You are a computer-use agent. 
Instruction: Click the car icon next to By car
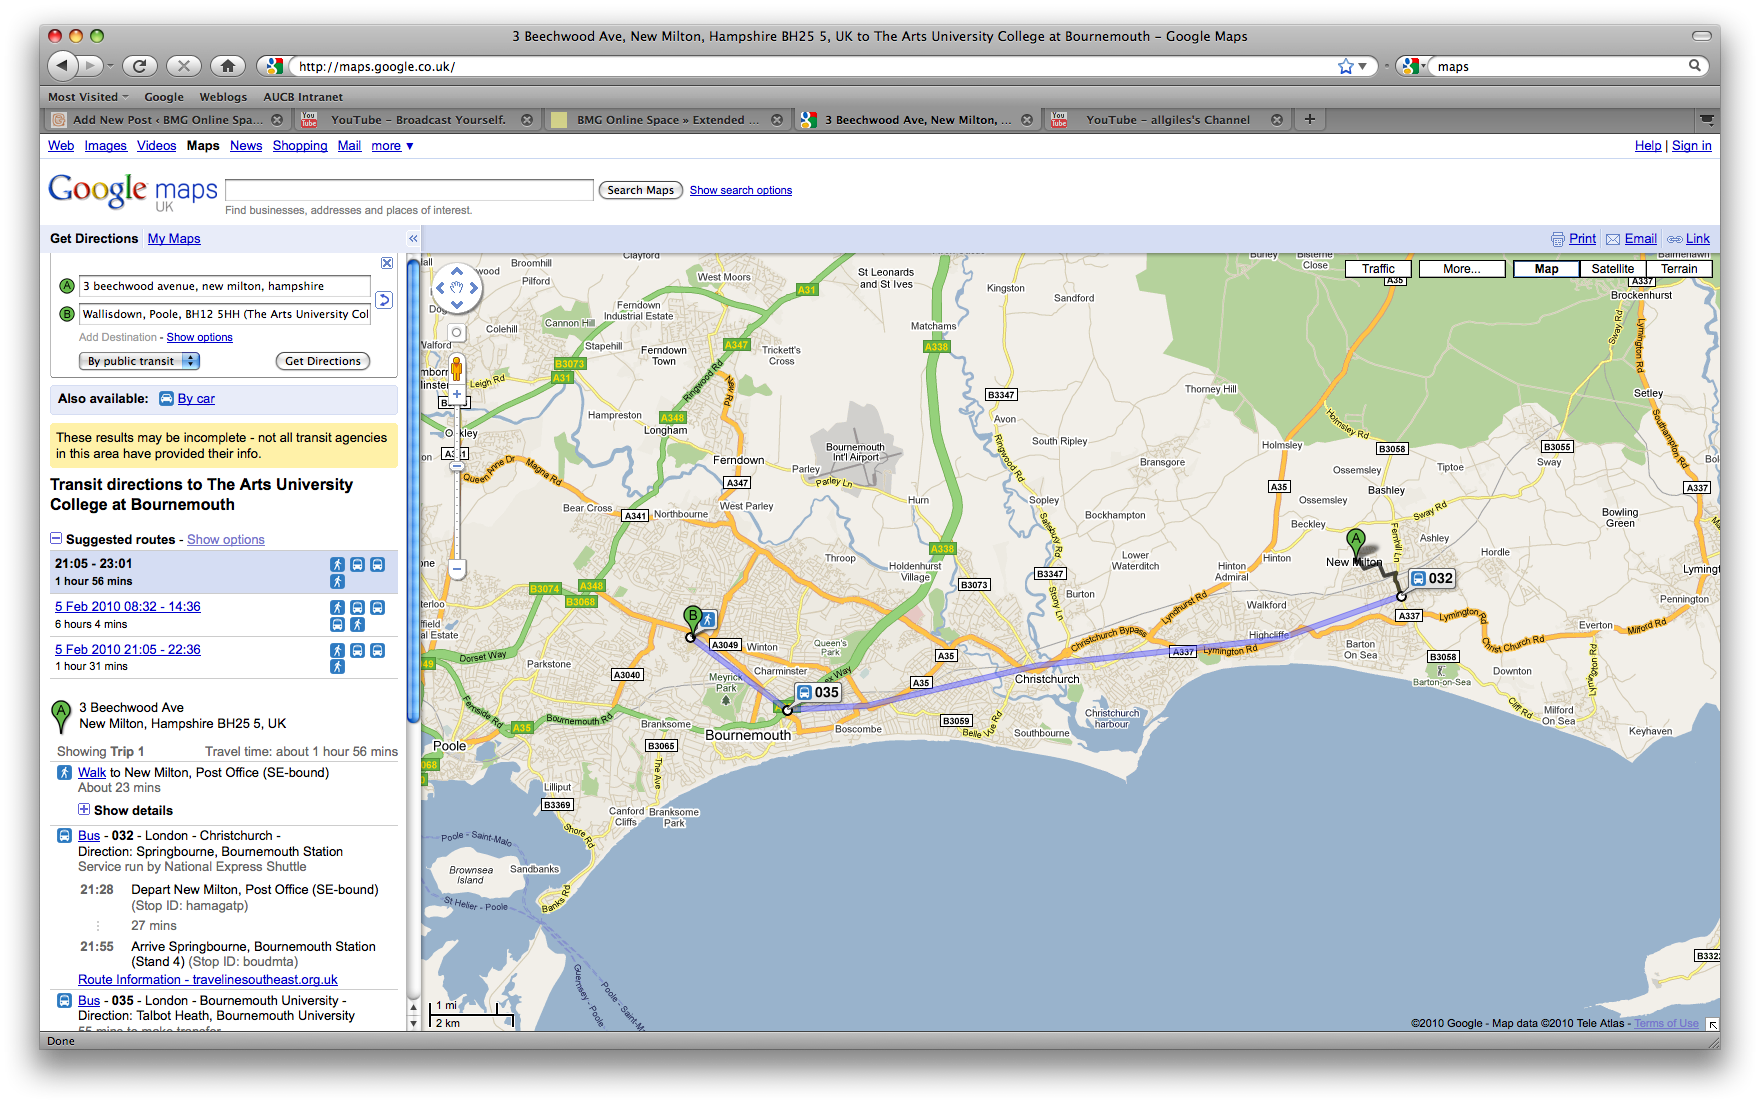[x=166, y=399]
